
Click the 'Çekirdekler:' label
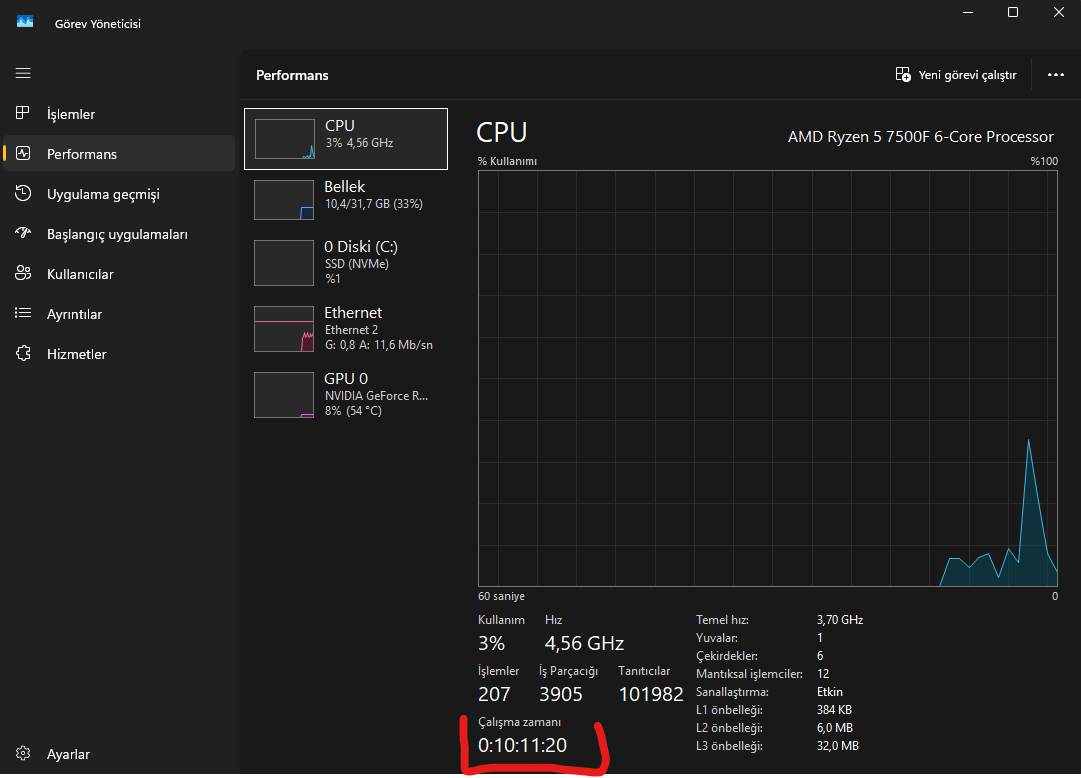pos(727,655)
